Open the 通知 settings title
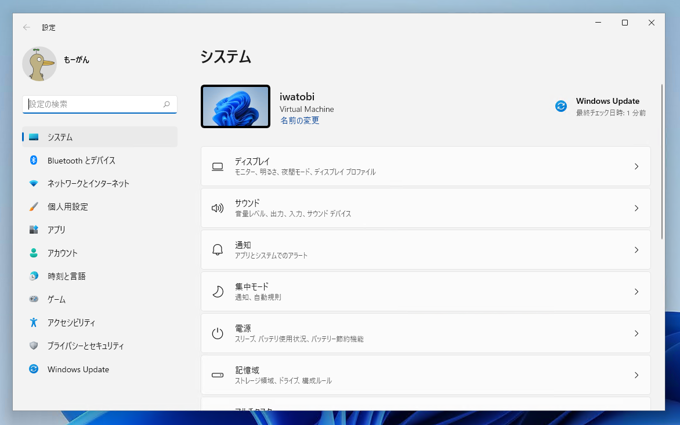Screen dimensions: 680x425 click(243, 245)
